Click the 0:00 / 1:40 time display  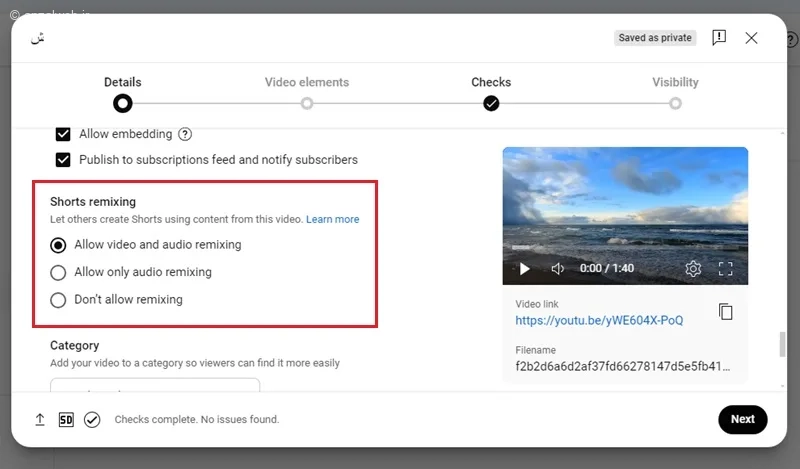[607, 268]
